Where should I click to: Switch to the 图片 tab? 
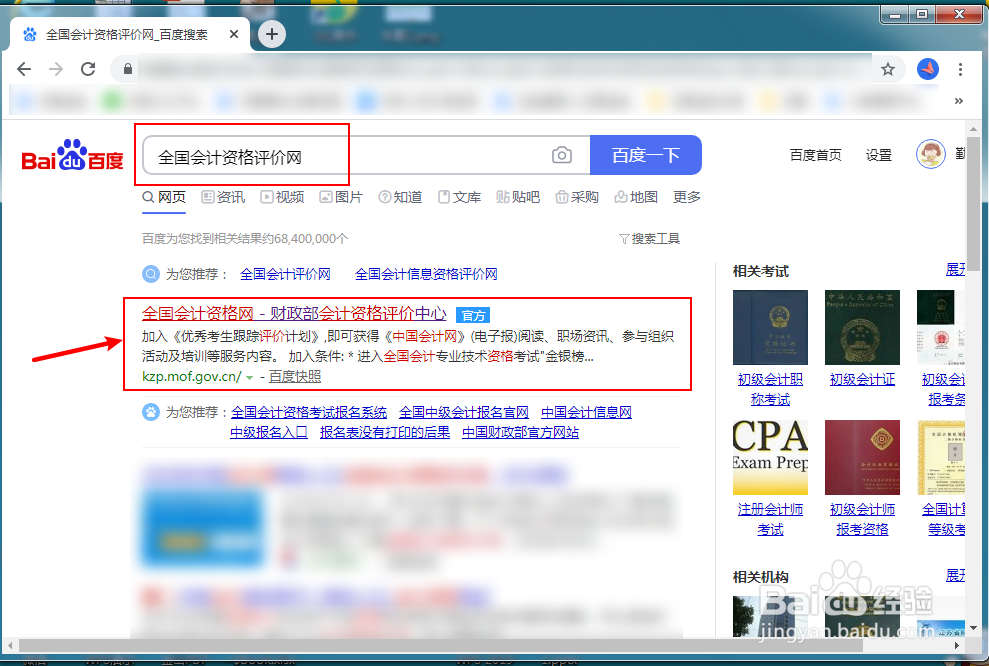coord(341,197)
